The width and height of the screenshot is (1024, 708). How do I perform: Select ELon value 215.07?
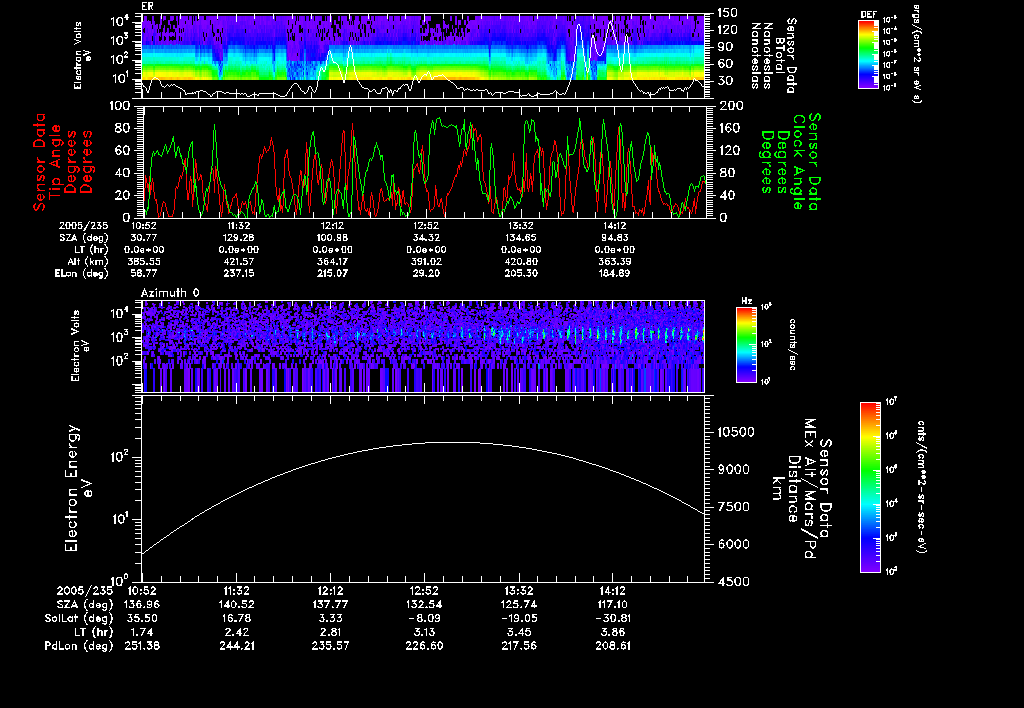tap(332, 273)
